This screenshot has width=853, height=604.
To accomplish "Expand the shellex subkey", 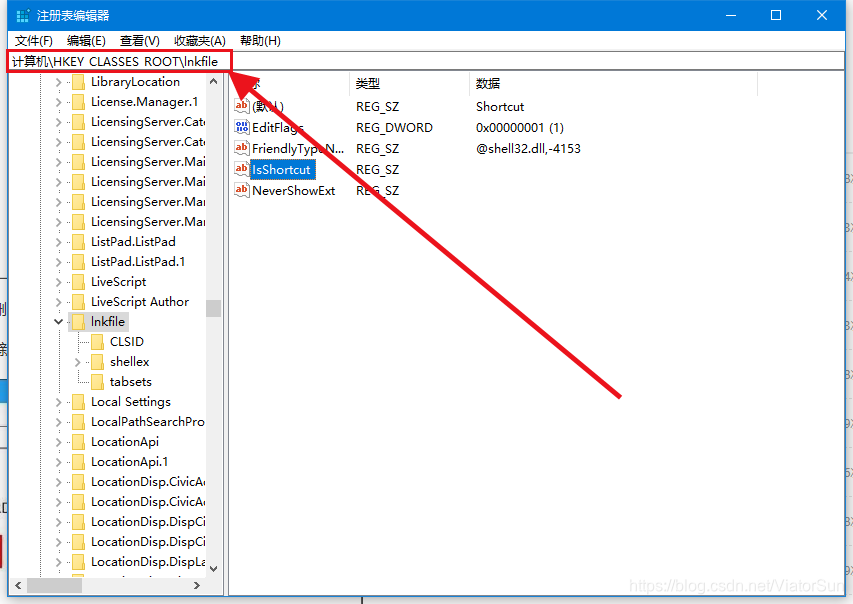I will (x=77, y=362).
